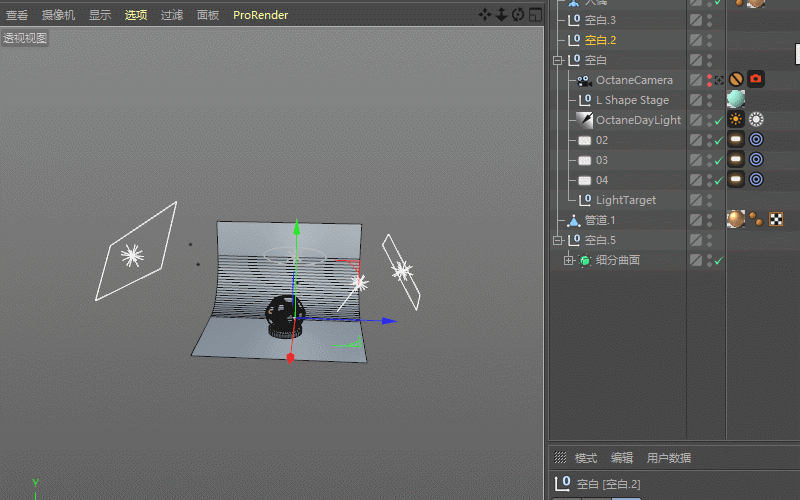Select the checkerboard texture tag on 管道.1

(x=776, y=220)
